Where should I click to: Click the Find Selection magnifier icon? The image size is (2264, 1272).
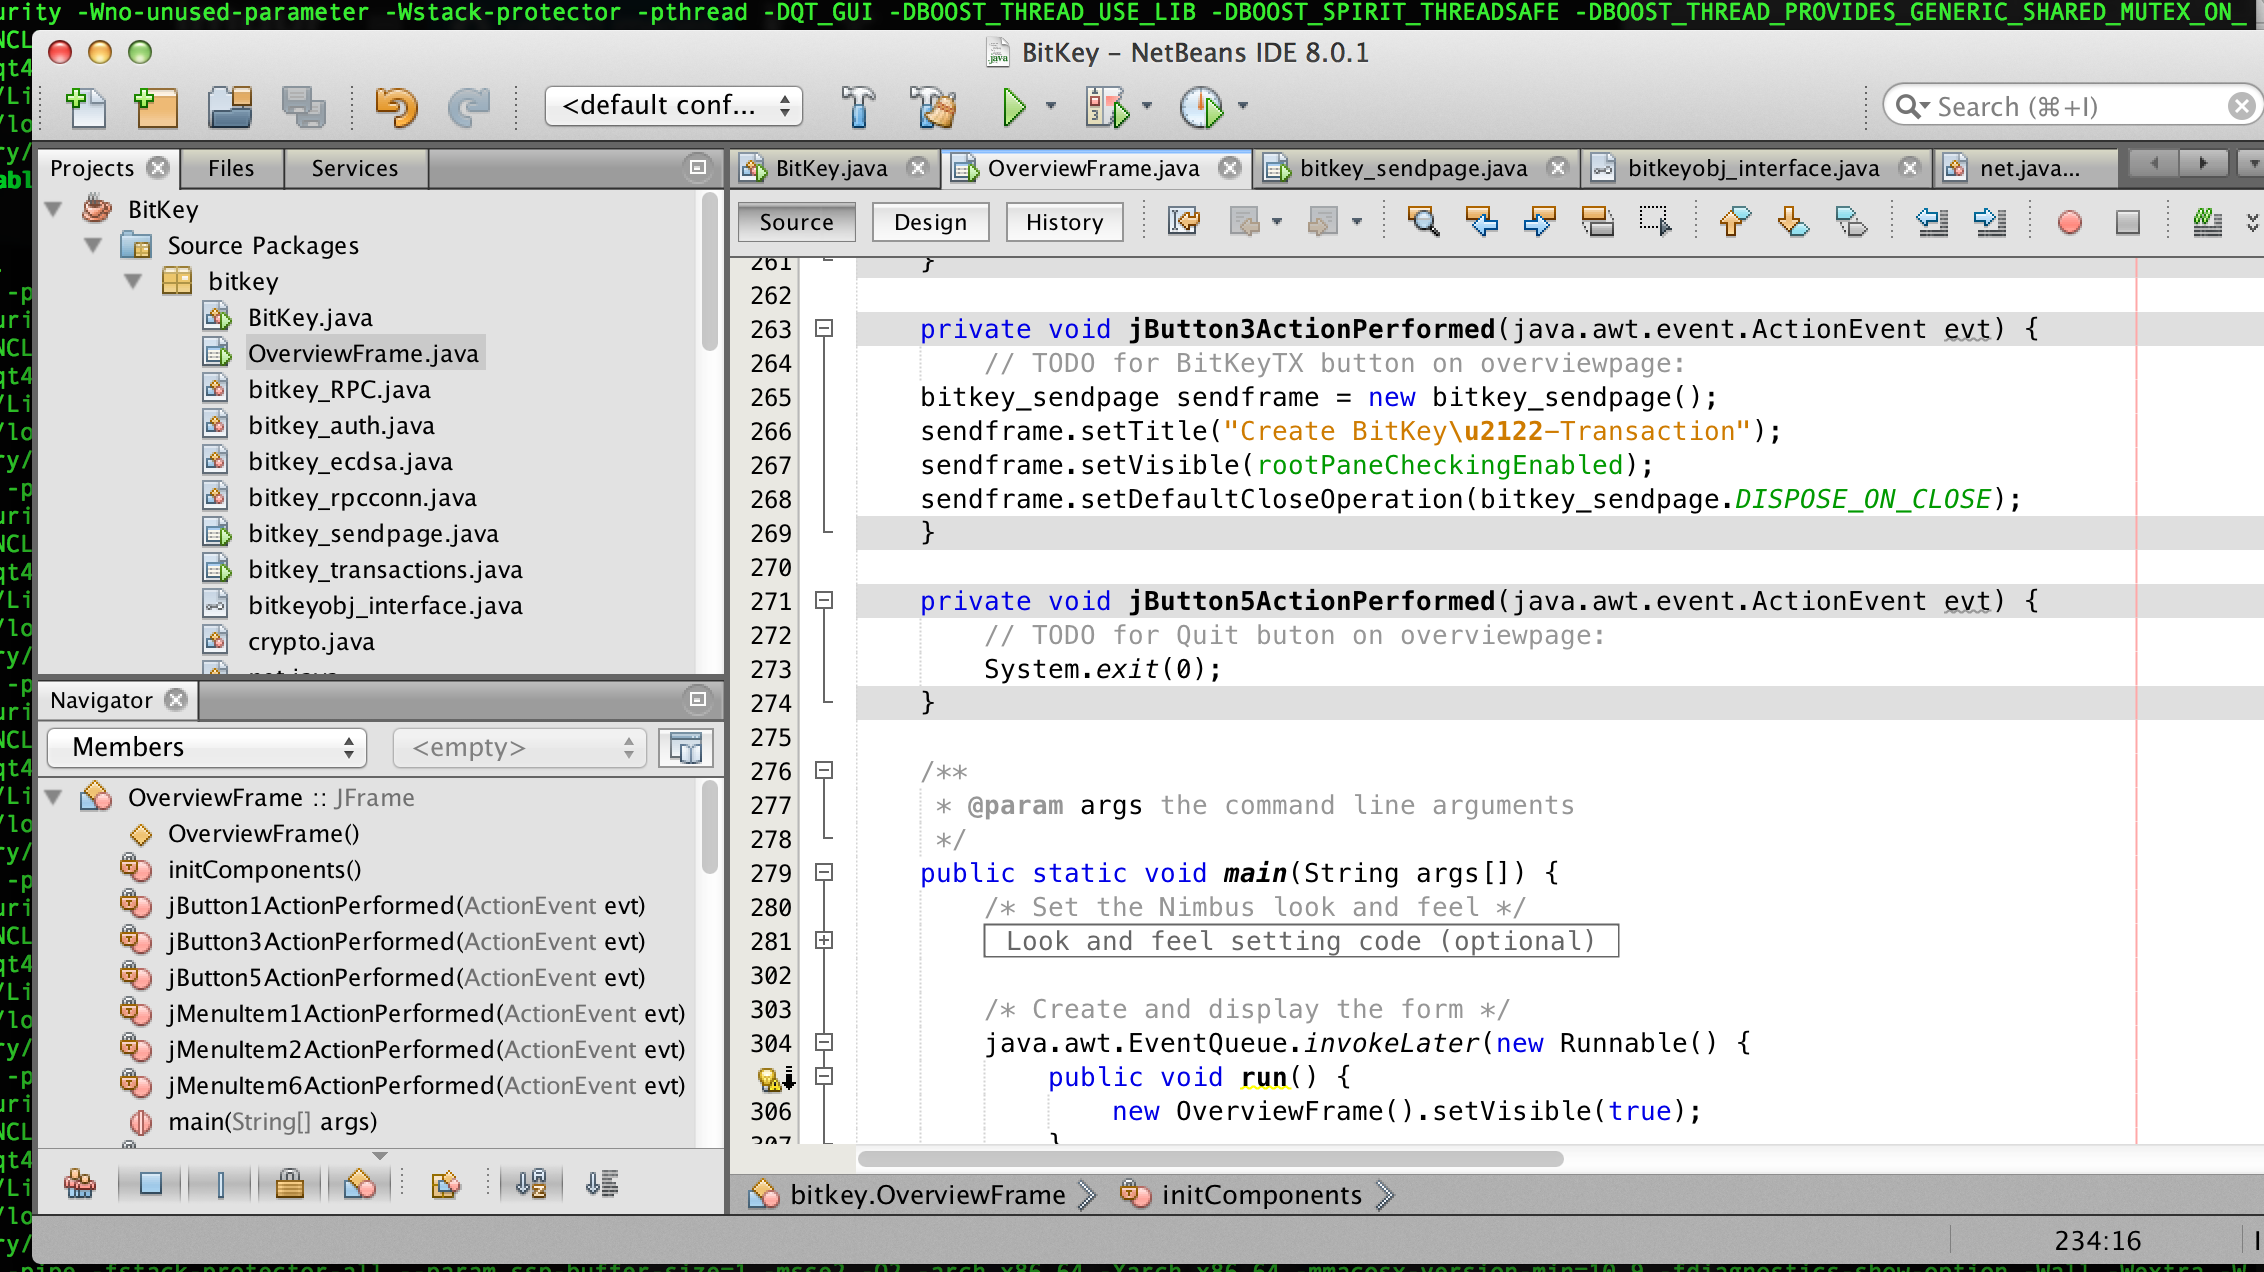pyautogui.click(x=1423, y=221)
